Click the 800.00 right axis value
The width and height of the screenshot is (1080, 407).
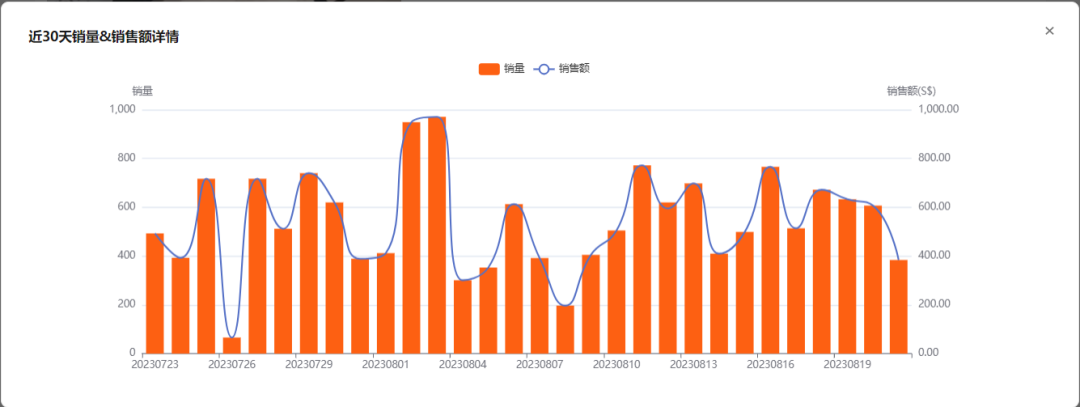point(935,158)
